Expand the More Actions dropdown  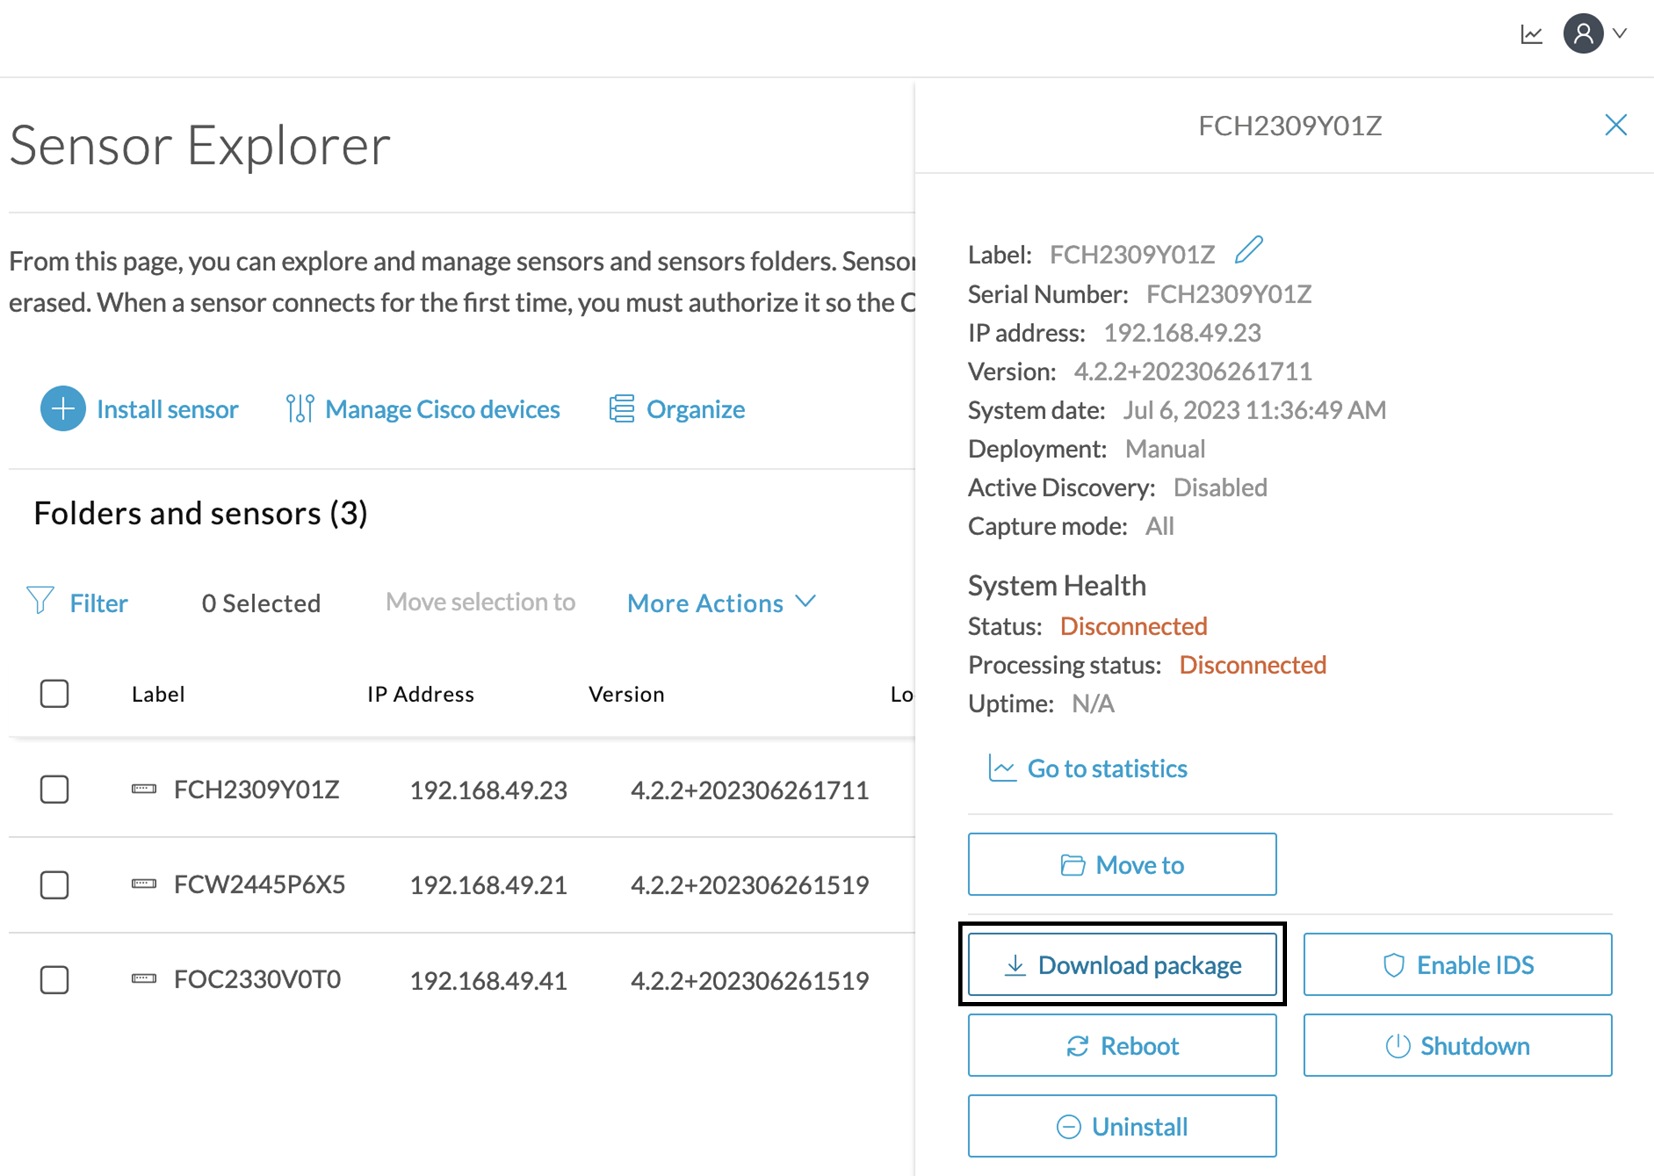coord(721,603)
